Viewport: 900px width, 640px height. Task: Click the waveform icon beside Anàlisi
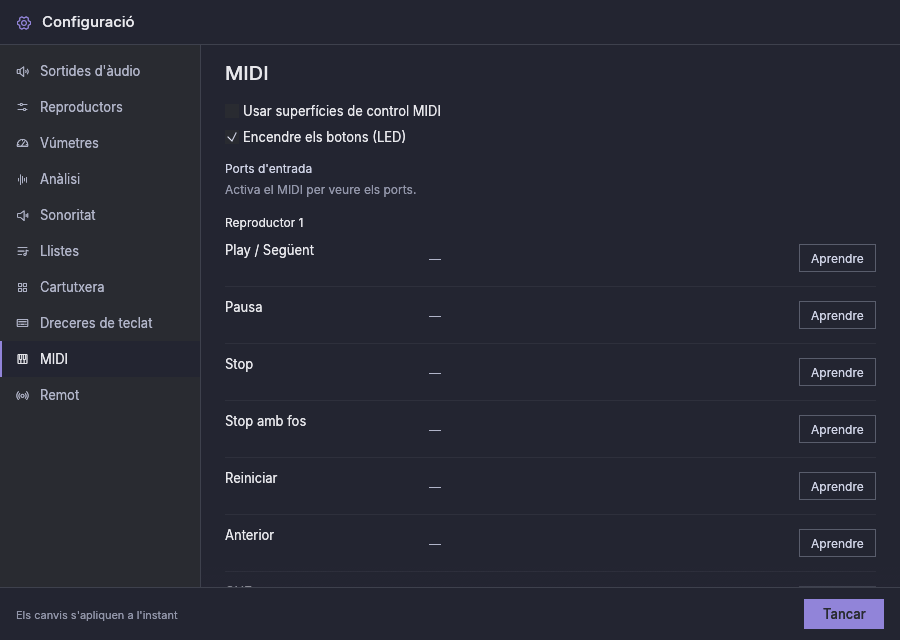(22, 180)
